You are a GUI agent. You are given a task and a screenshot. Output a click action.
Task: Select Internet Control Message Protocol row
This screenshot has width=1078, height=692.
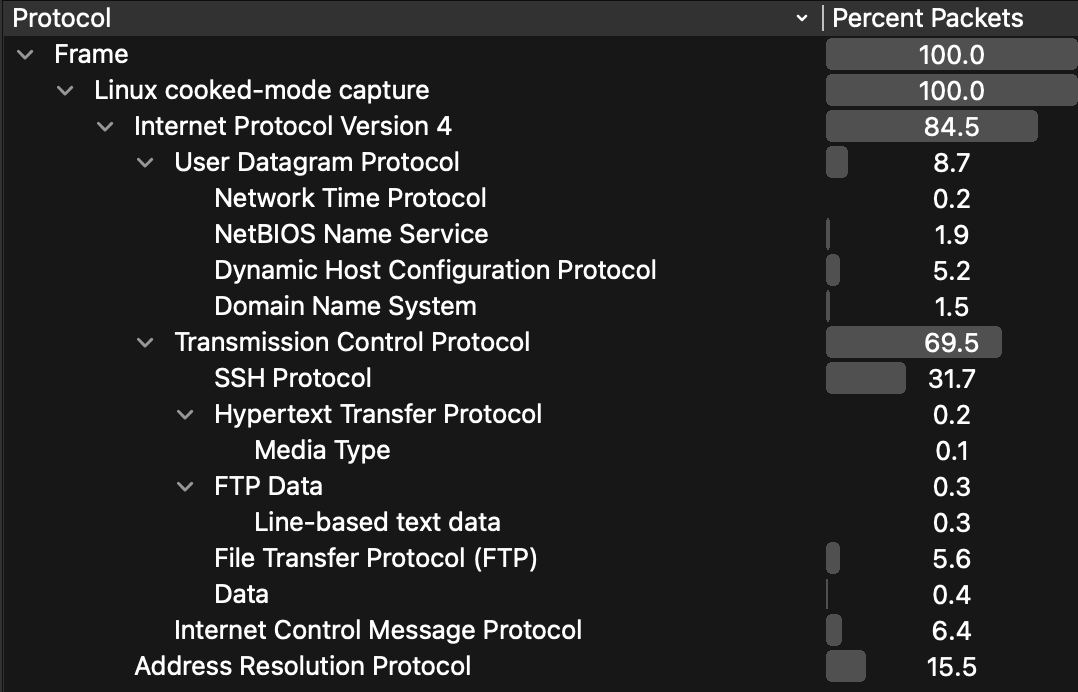[x=378, y=631]
